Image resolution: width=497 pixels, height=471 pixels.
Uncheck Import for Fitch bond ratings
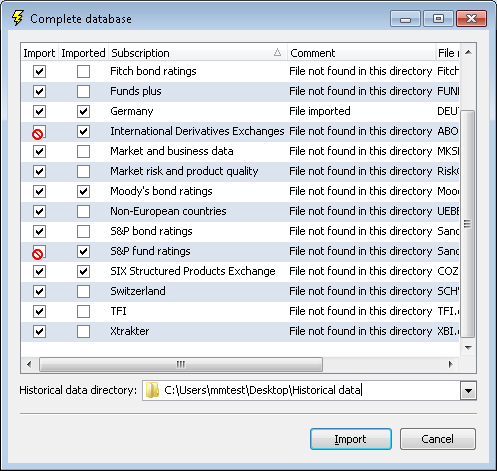click(x=39, y=71)
